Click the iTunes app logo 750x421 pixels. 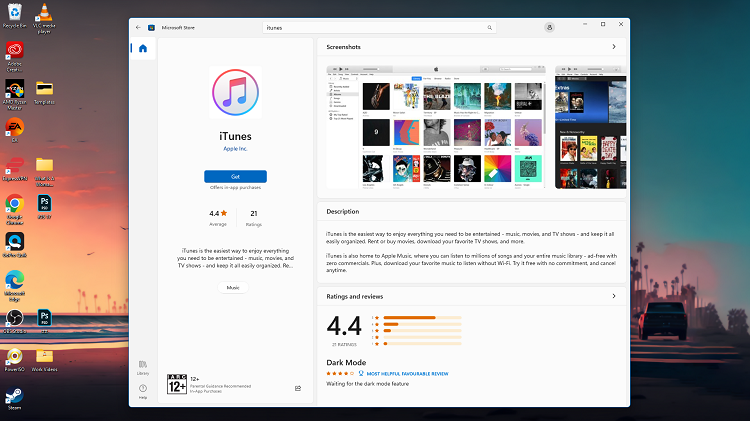(235, 92)
